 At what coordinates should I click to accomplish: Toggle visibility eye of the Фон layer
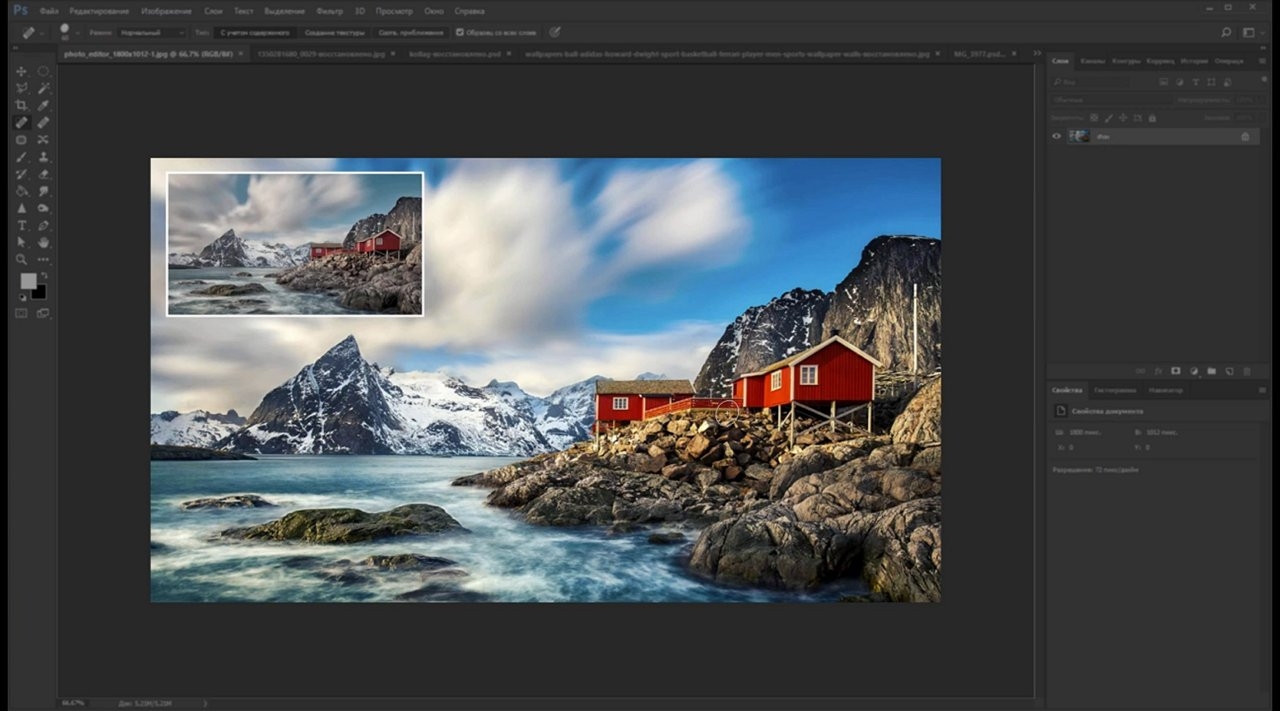pos(1056,136)
